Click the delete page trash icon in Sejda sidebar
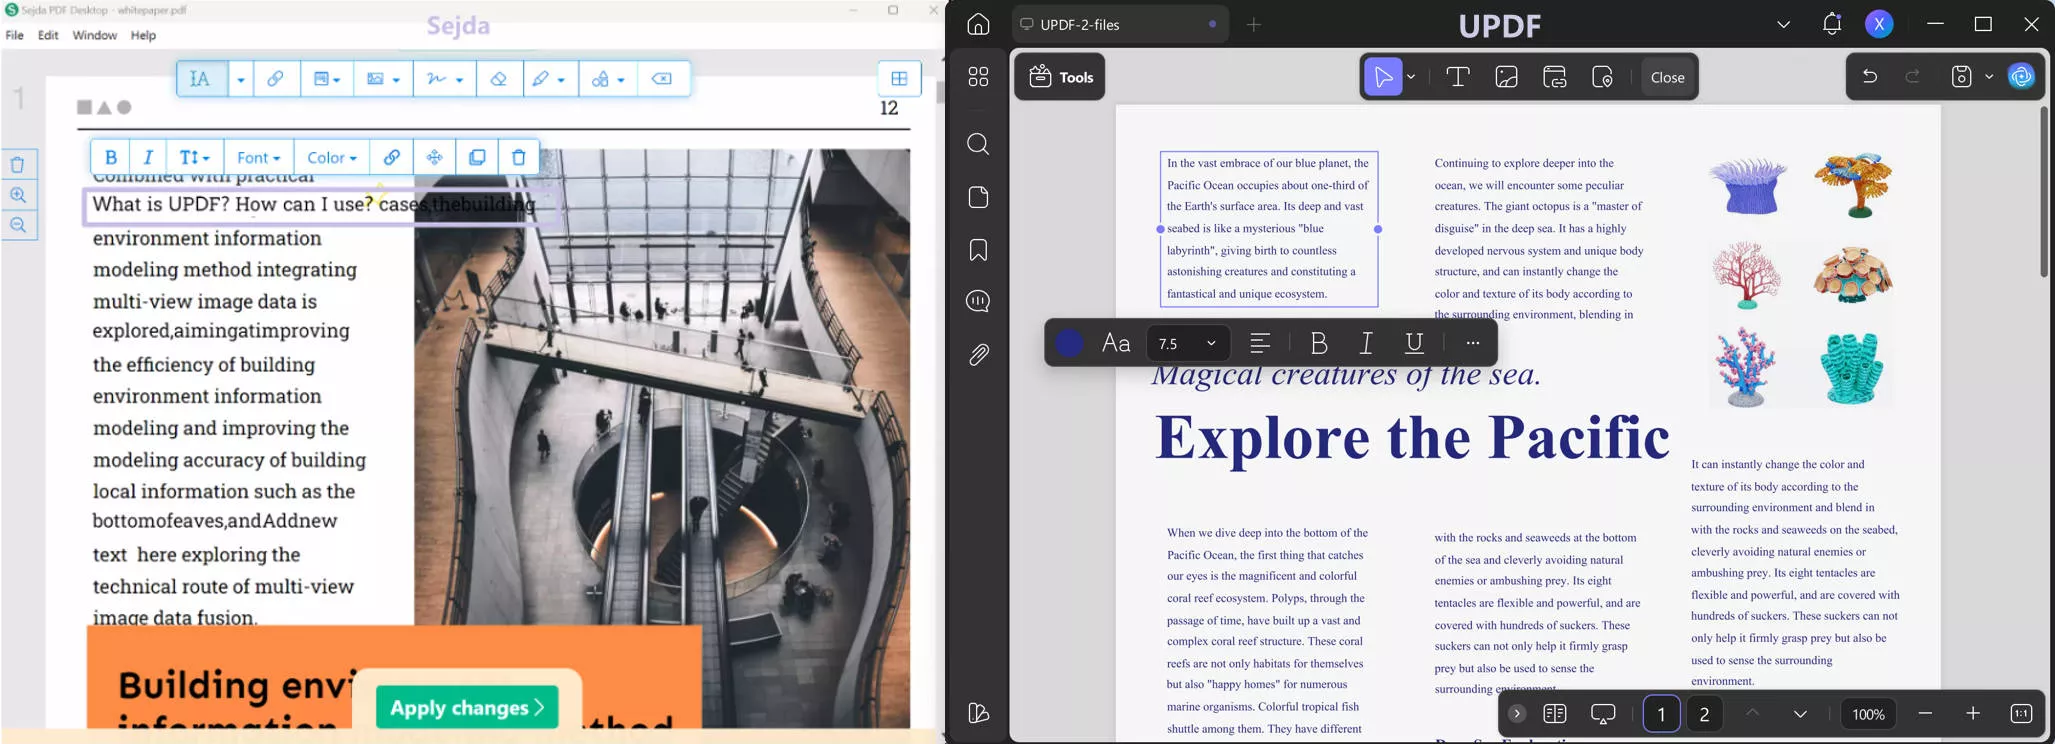The height and width of the screenshot is (744, 2055). point(18,165)
